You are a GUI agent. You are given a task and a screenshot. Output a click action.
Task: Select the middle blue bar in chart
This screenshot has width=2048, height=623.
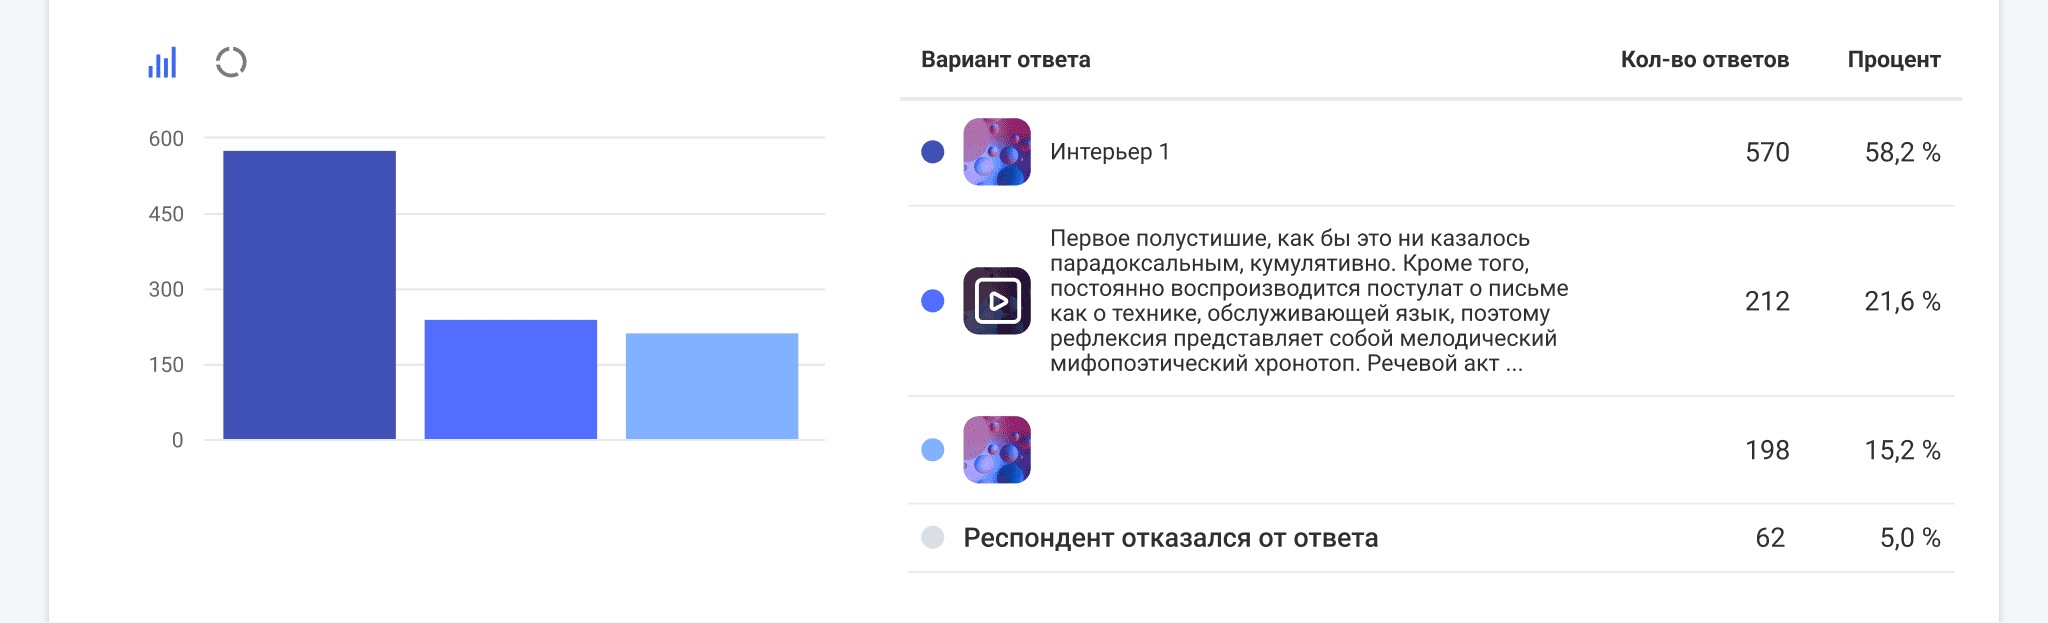click(x=510, y=380)
